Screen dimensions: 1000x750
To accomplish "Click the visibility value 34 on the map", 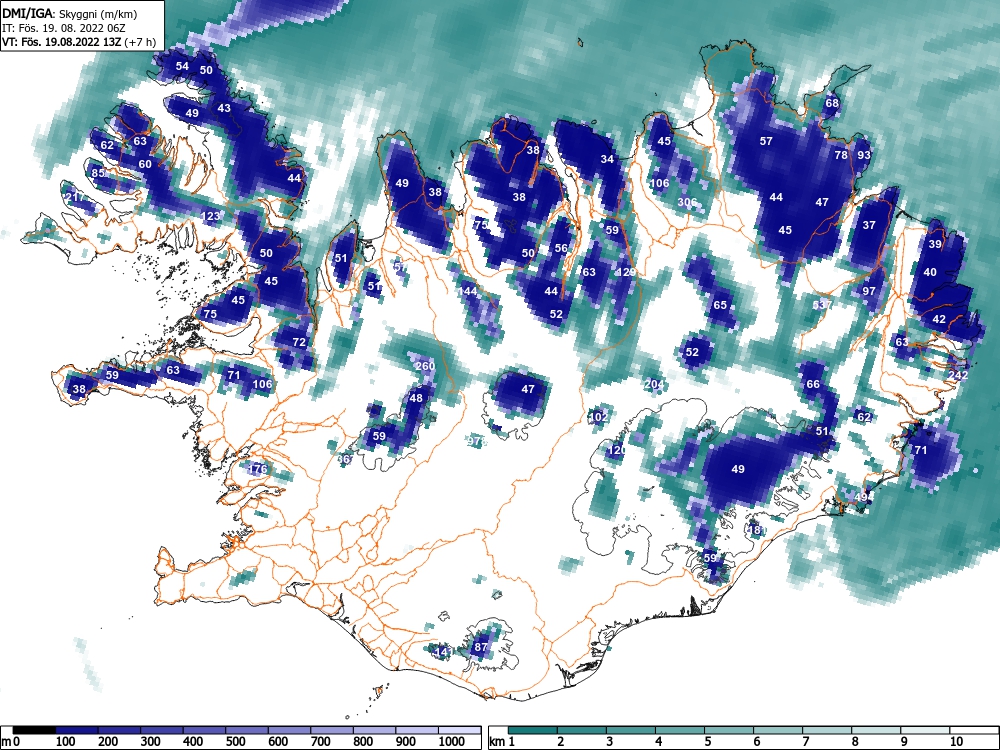I will (x=607, y=159).
